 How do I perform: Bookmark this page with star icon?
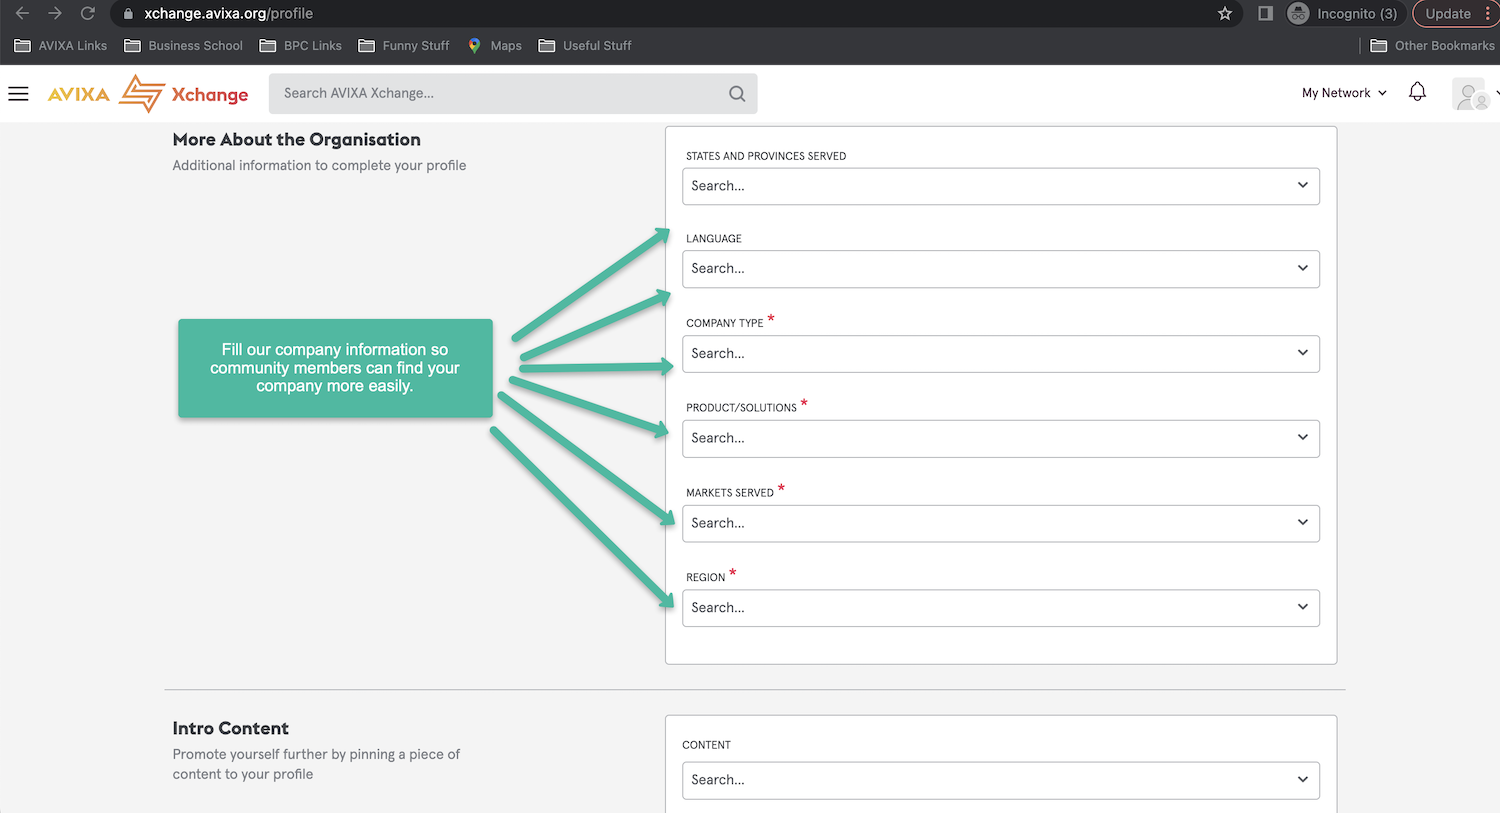click(1224, 13)
